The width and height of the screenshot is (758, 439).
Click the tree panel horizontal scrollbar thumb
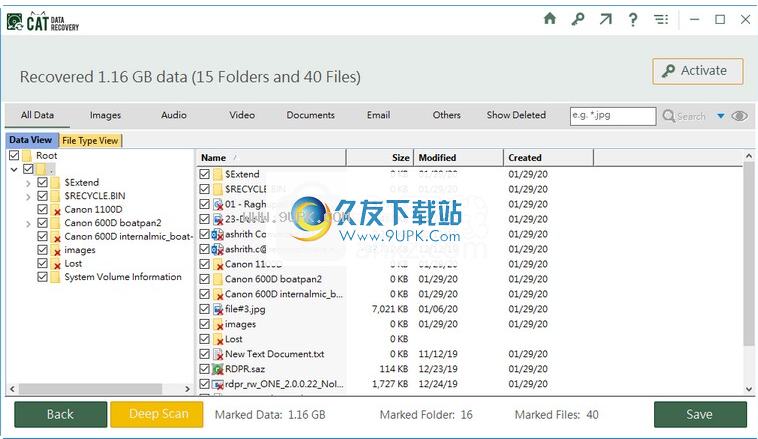(x=90, y=389)
